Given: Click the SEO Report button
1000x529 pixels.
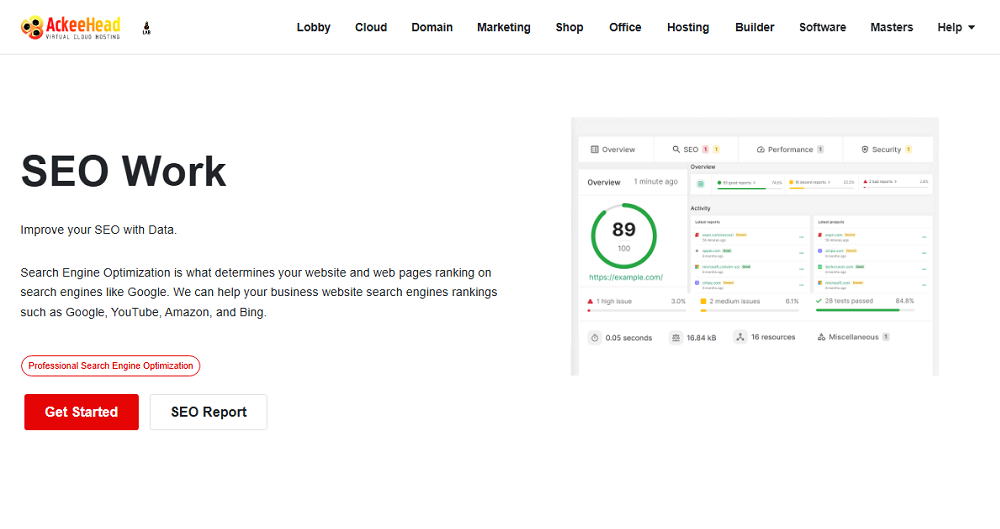Looking at the screenshot, I should click(x=208, y=412).
